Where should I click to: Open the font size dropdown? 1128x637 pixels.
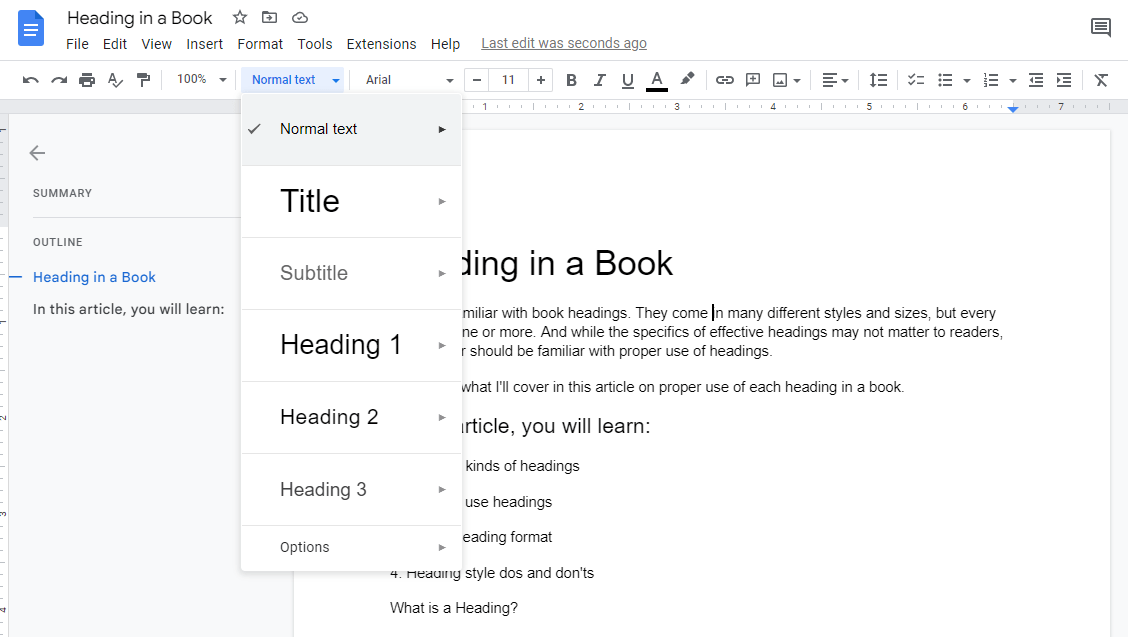pyautogui.click(x=508, y=80)
